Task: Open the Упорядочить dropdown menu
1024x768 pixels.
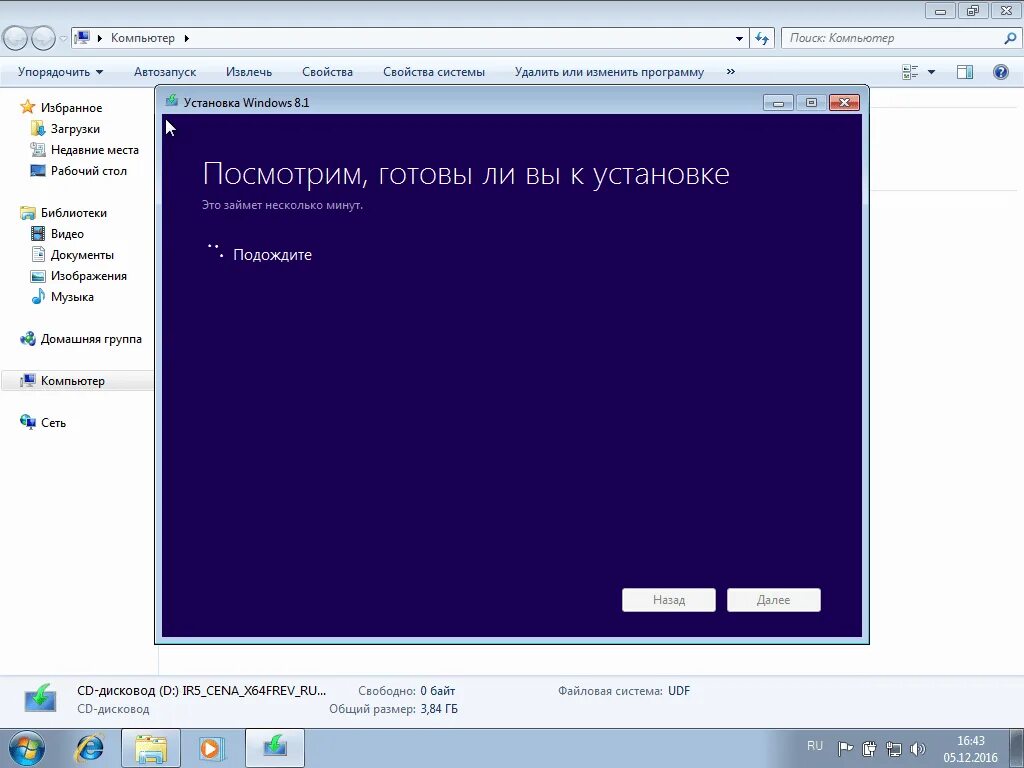Action: [60, 72]
